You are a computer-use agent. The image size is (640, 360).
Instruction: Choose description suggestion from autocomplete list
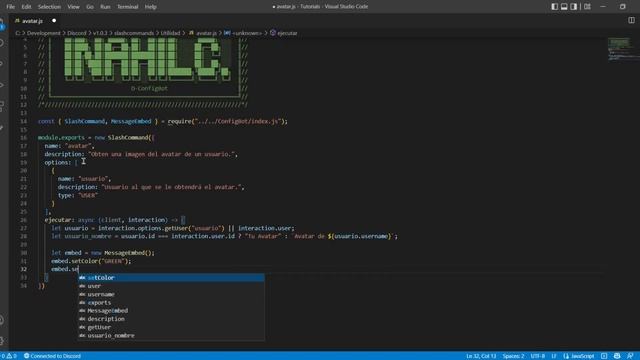[x=171, y=319]
